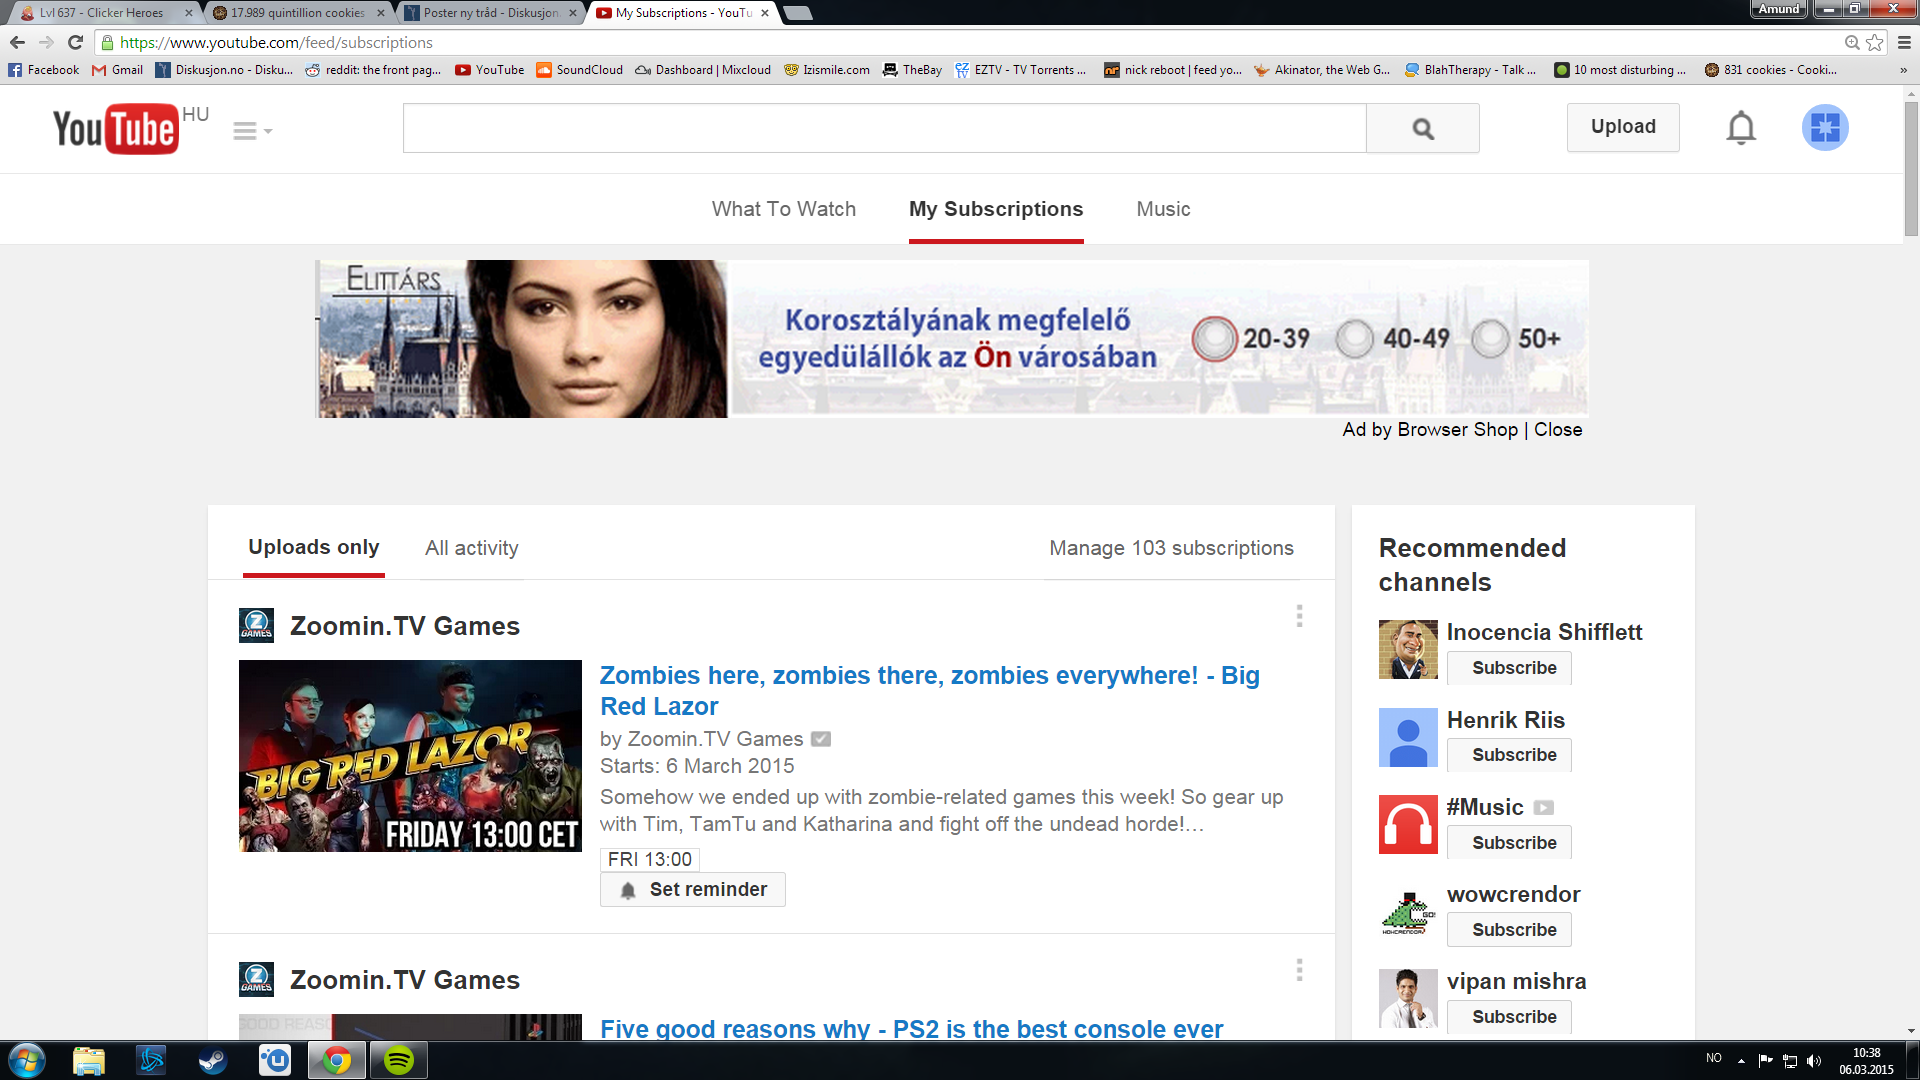Subscribe to vipan mishra
The width and height of the screenshot is (1920, 1080).
click(1508, 1017)
